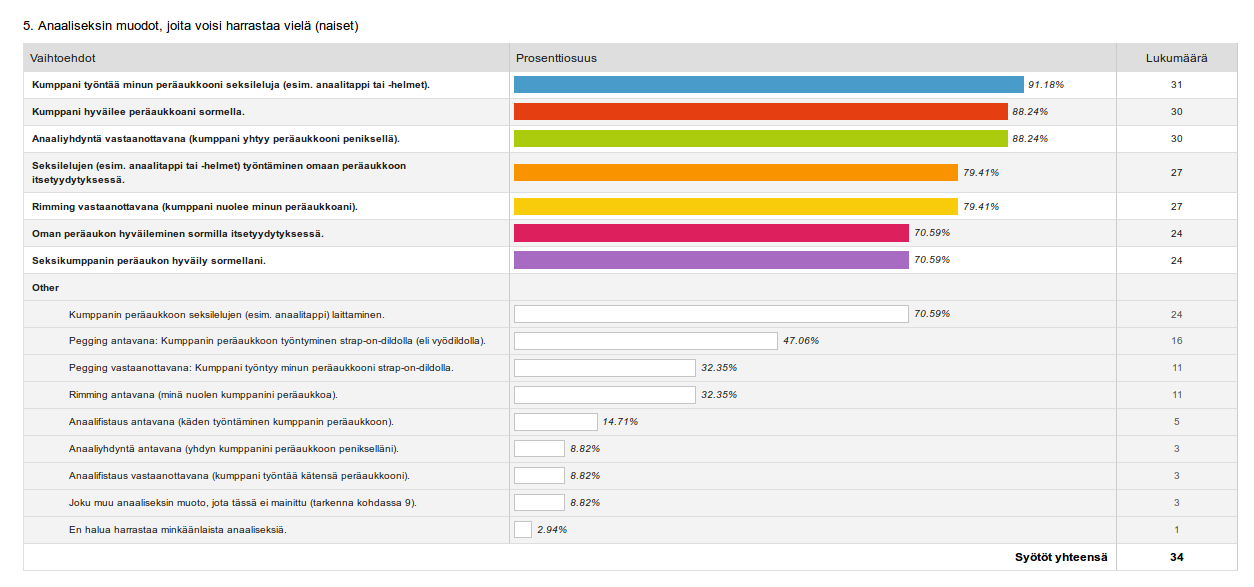The image size is (1254, 587).
Task: Click the question 5 title text
Action: (x=190, y=25)
